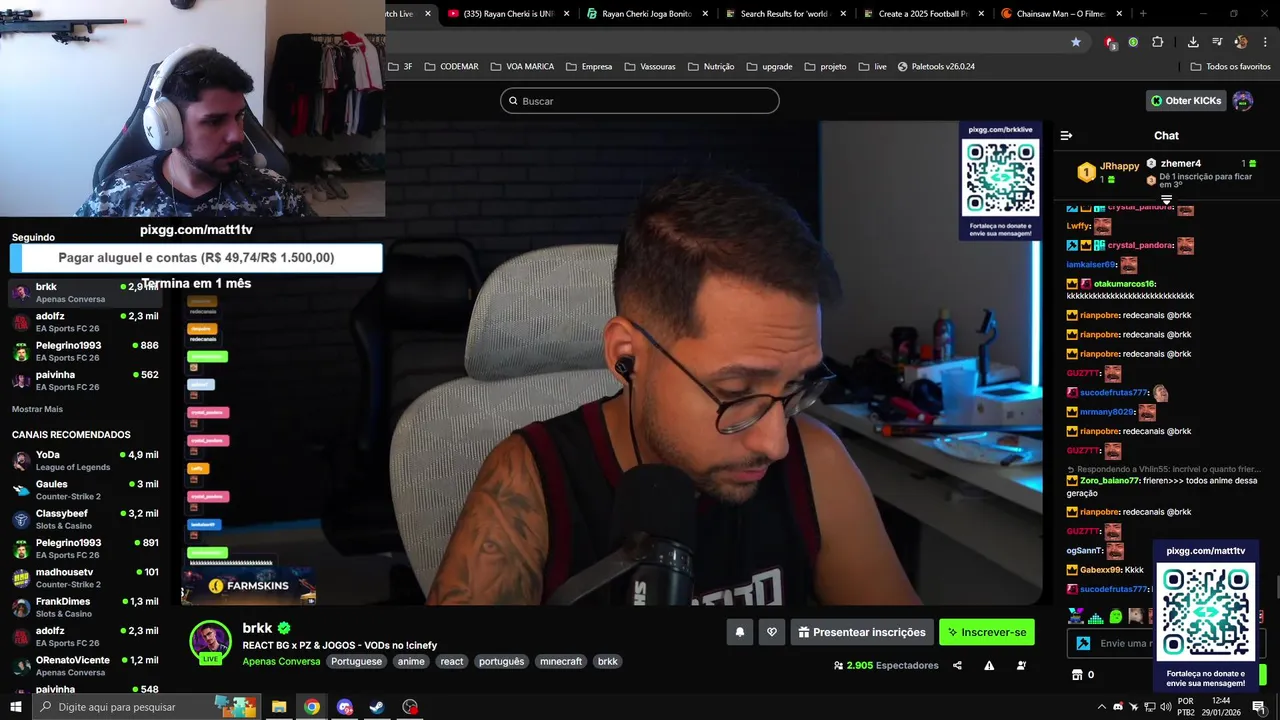Click the share stream icon
Screen dimensions: 1280x720
point(957,665)
